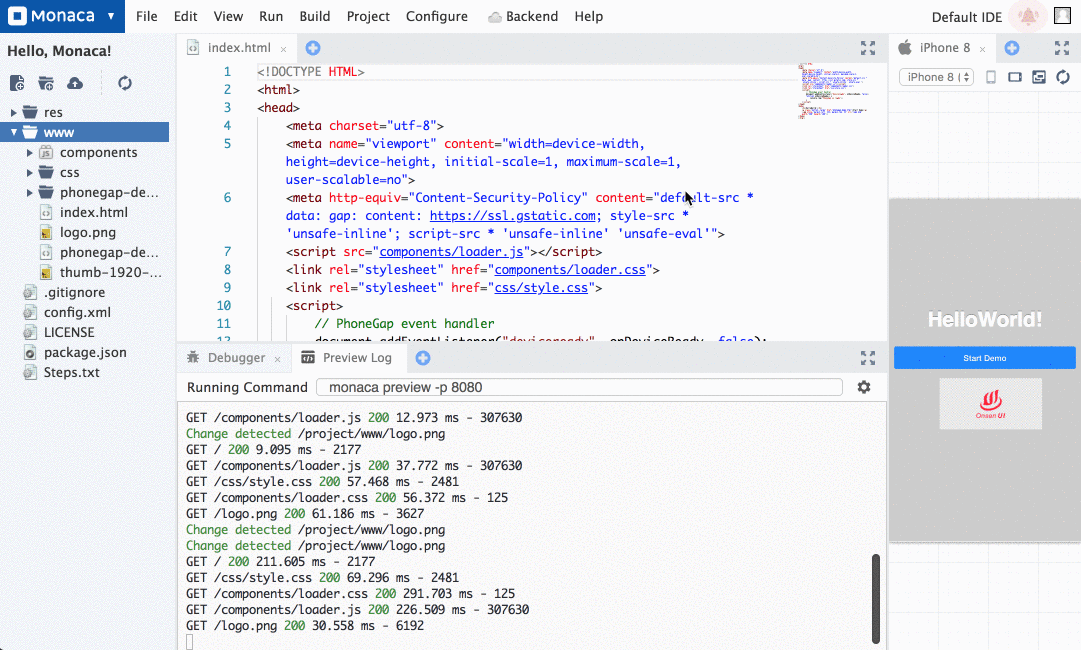Add a new previewer tab

1012,48
